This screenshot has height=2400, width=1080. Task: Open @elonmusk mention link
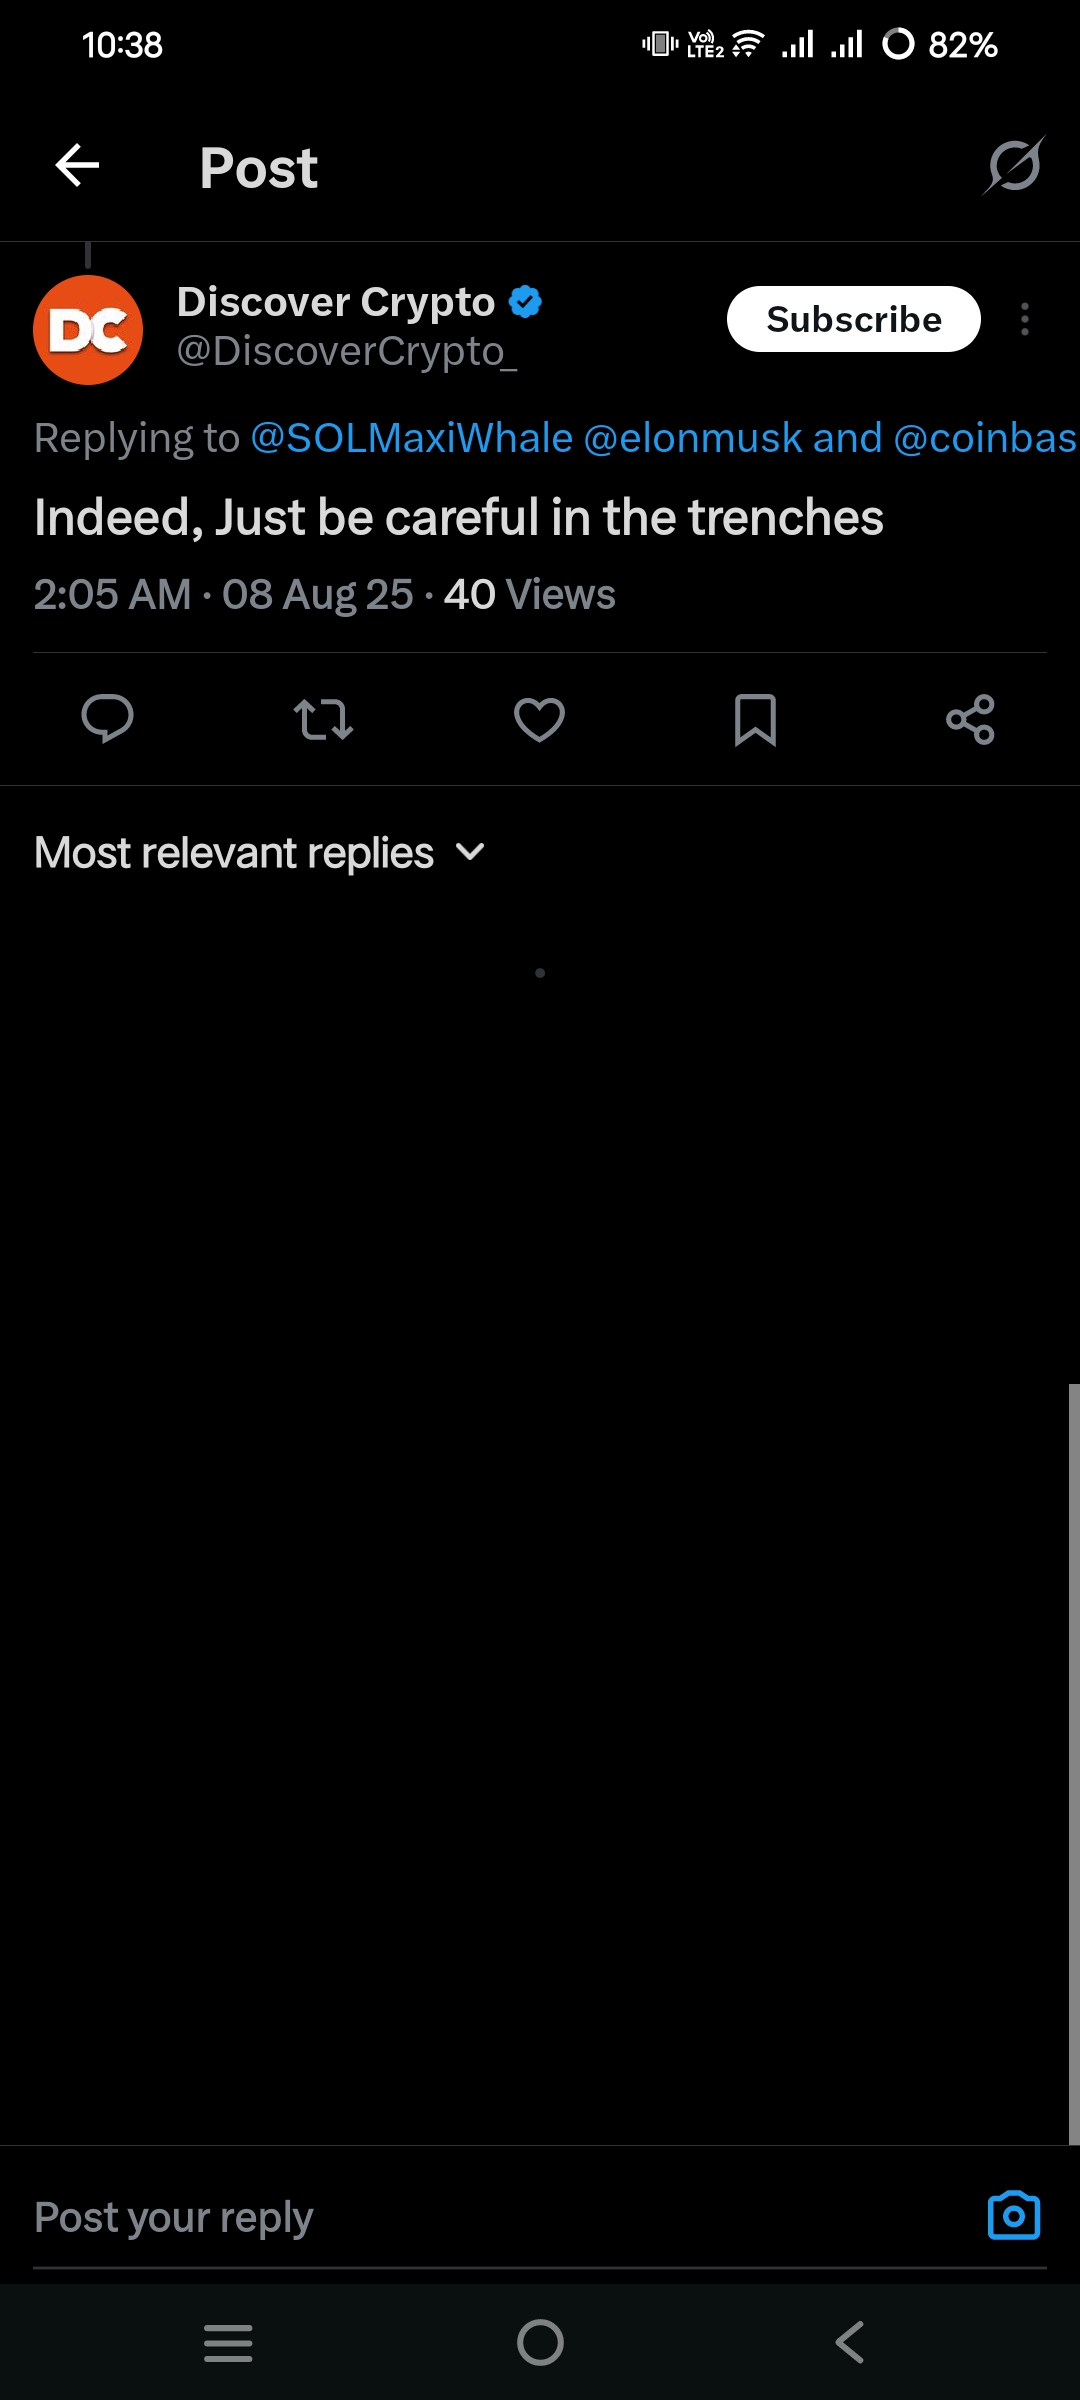tap(692, 438)
